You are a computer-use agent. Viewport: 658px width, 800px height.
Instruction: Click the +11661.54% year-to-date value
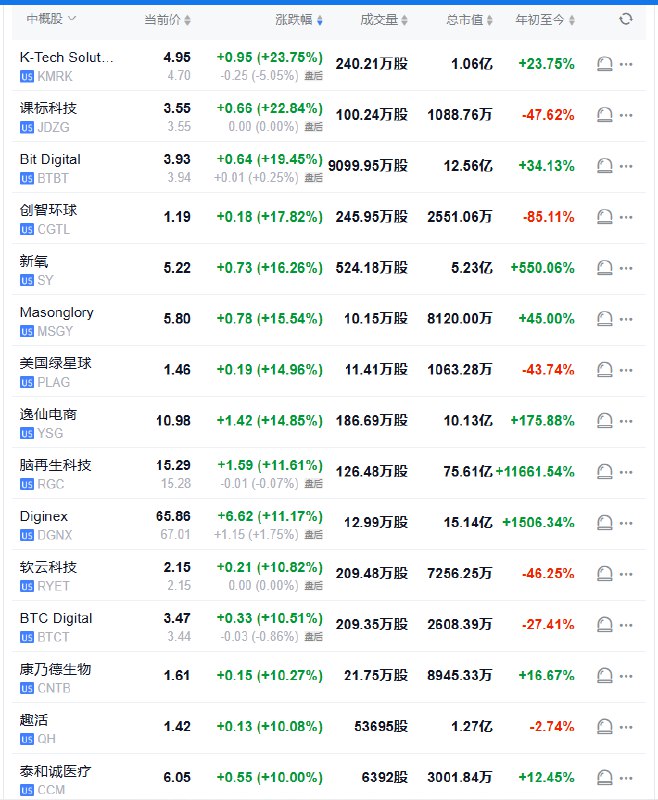[x=535, y=471]
